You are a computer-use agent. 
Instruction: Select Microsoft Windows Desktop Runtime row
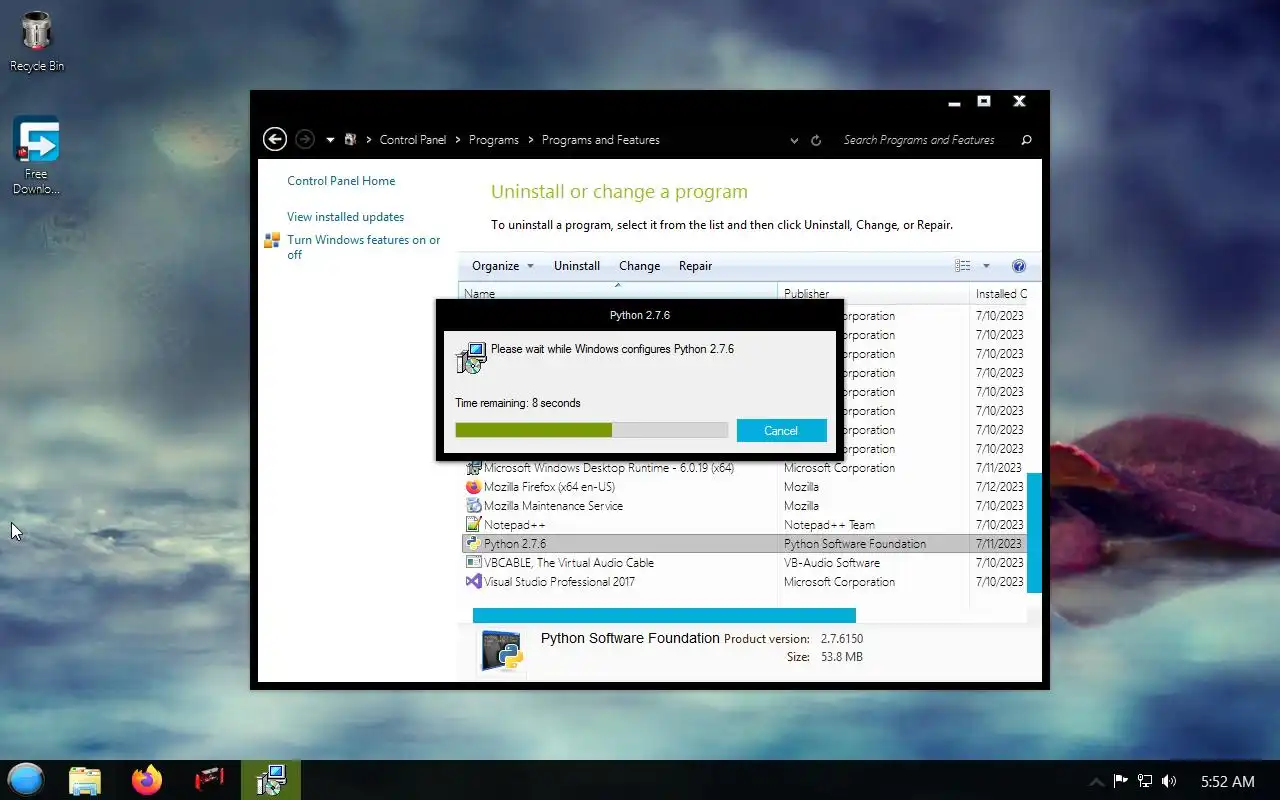tap(744, 468)
